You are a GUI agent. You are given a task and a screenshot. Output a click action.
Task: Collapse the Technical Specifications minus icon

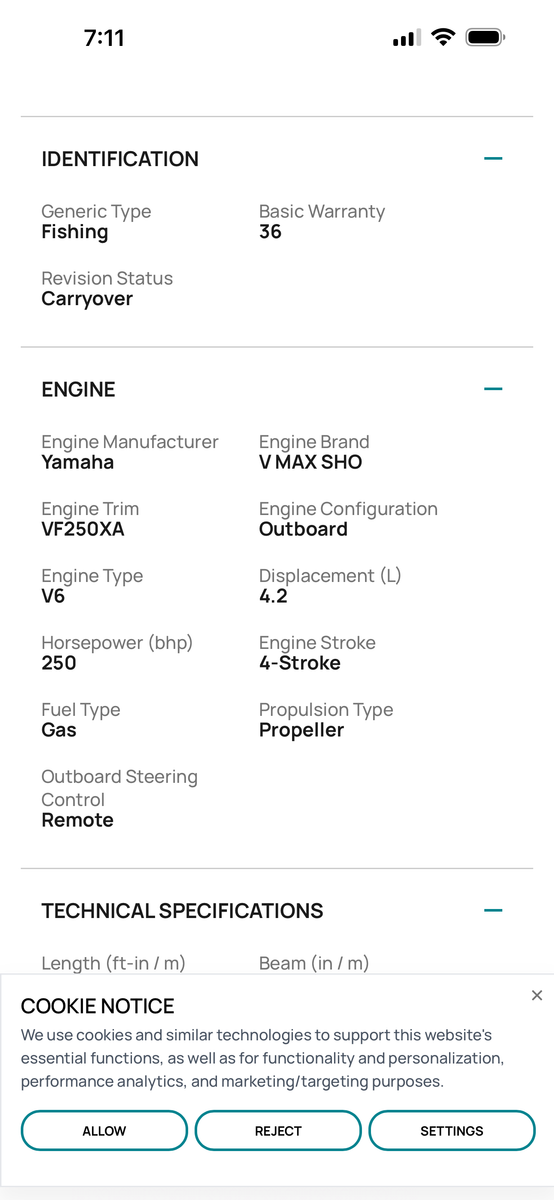[493, 910]
